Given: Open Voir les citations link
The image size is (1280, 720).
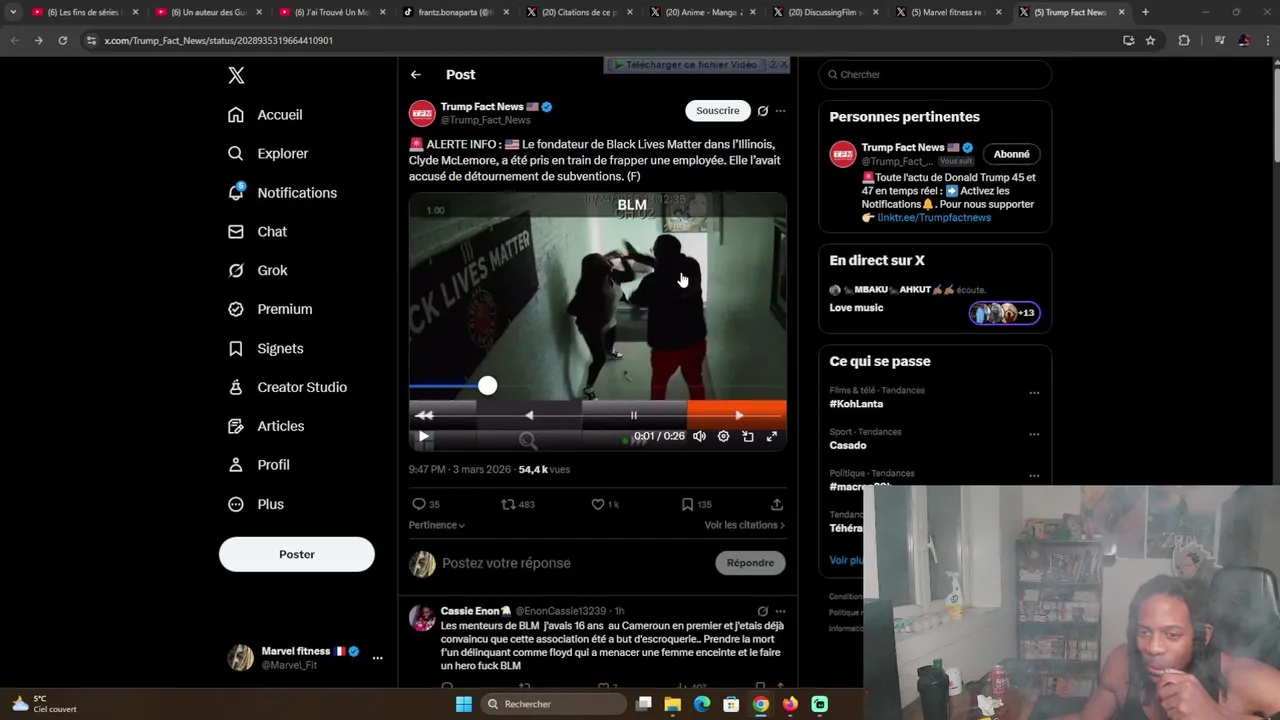Looking at the screenshot, I should coord(745,525).
